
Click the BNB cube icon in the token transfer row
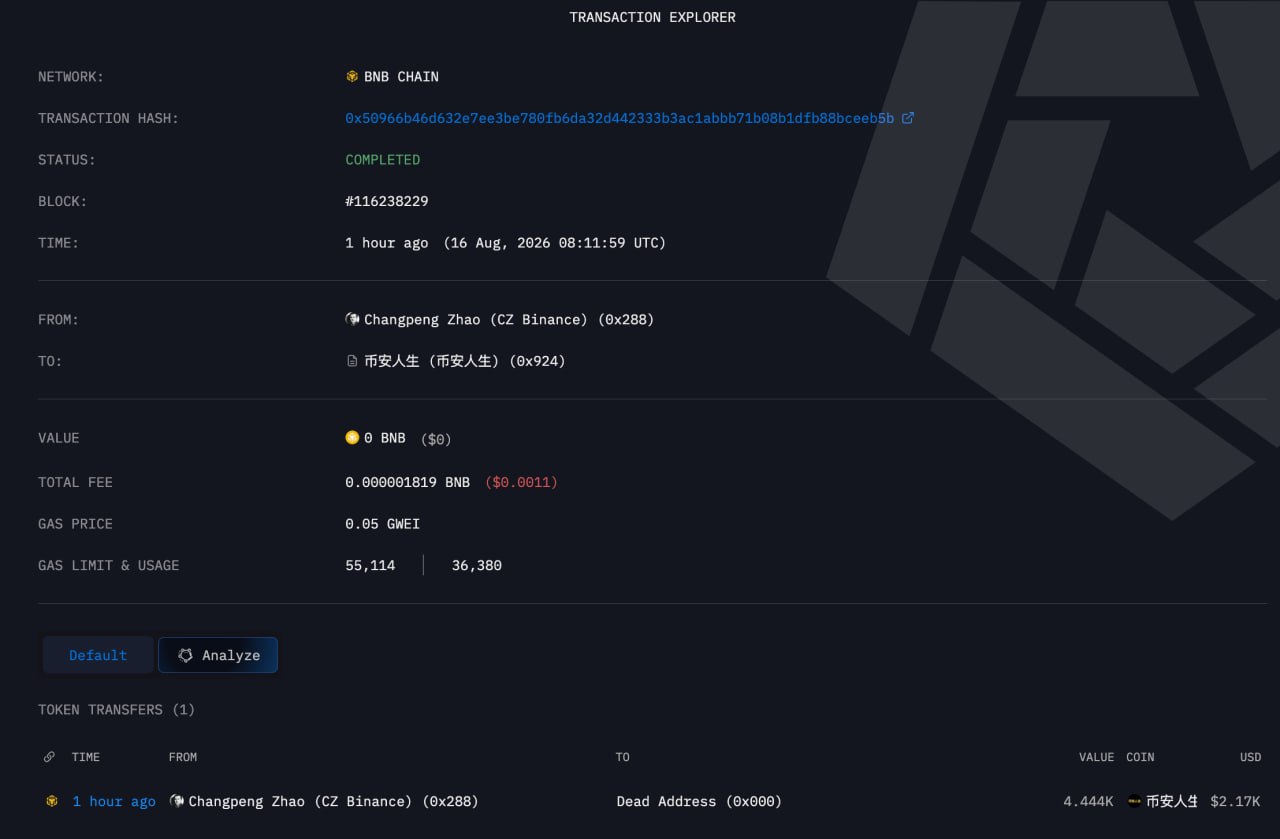52,801
